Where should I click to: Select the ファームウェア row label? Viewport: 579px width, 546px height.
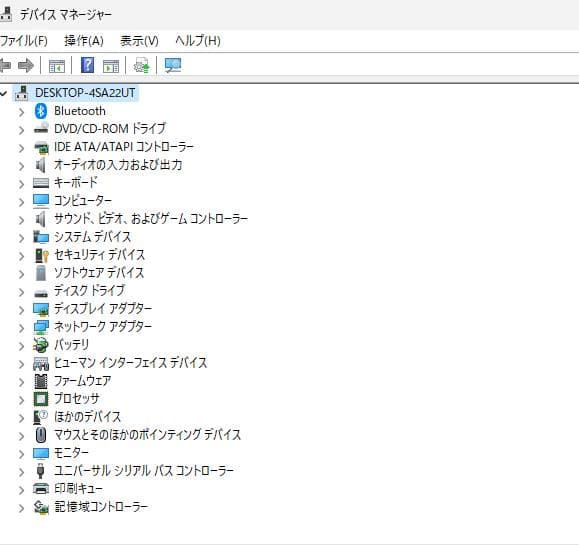pos(82,381)
